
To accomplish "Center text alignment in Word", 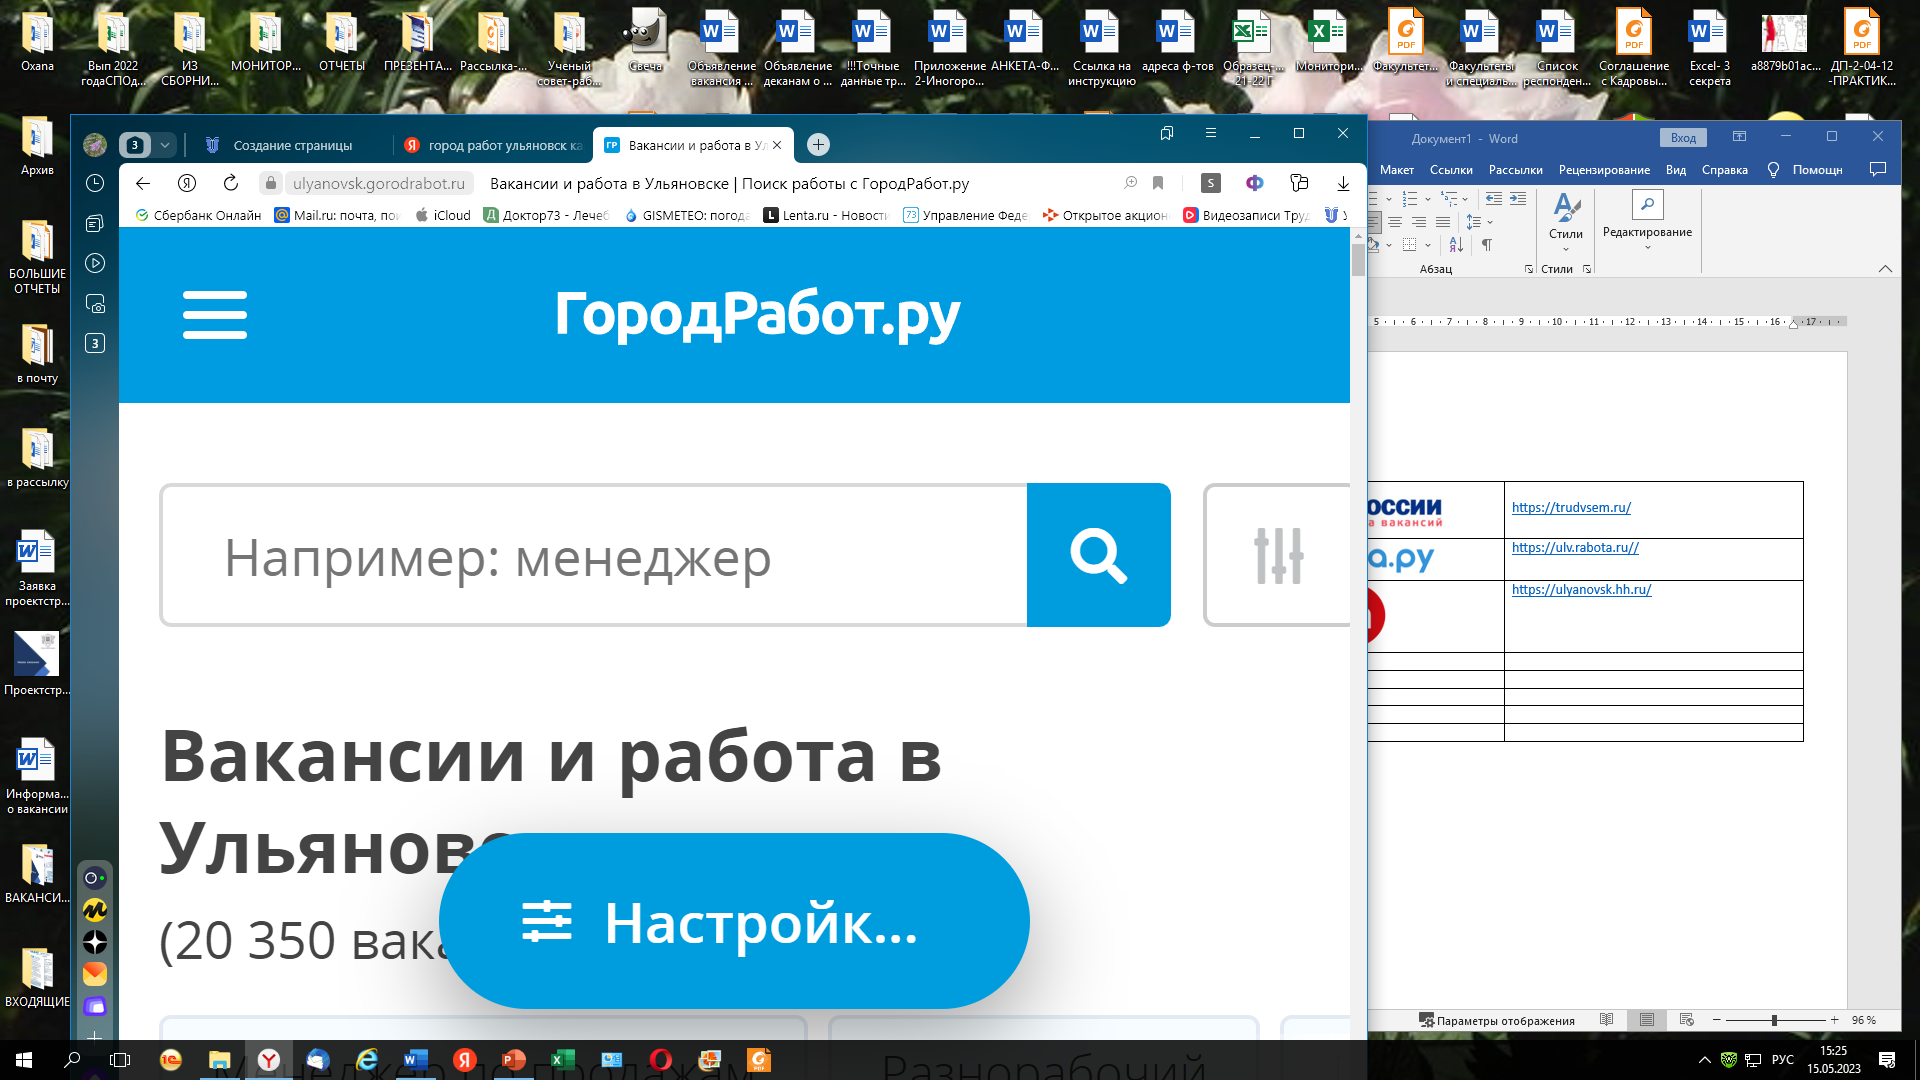I will pyautogui.click(x=1395, y=222).
